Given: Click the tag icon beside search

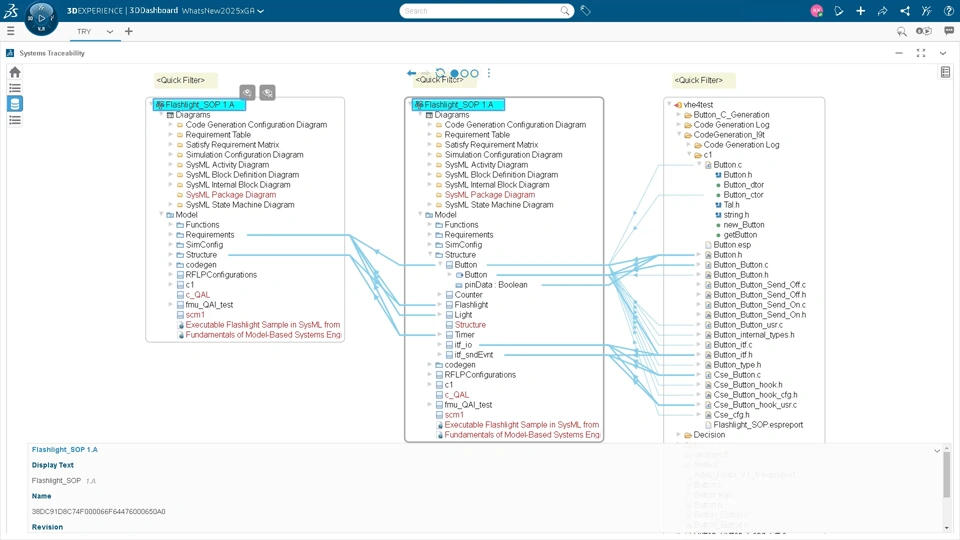Looking at the screenshot, I should 586,10.
